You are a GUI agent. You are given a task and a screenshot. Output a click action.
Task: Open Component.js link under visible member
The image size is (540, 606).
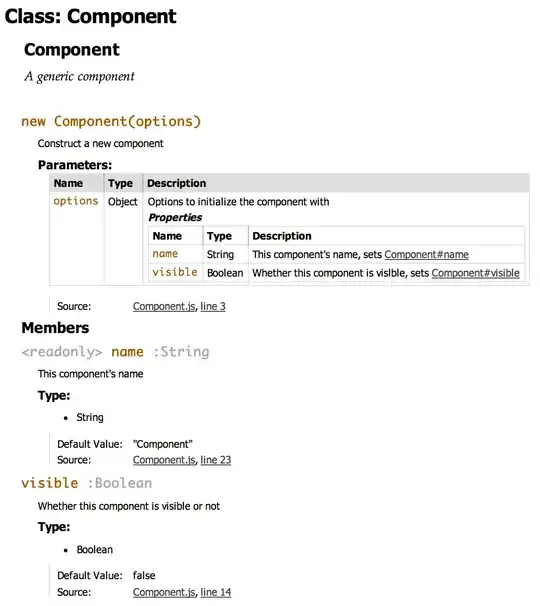164,592
